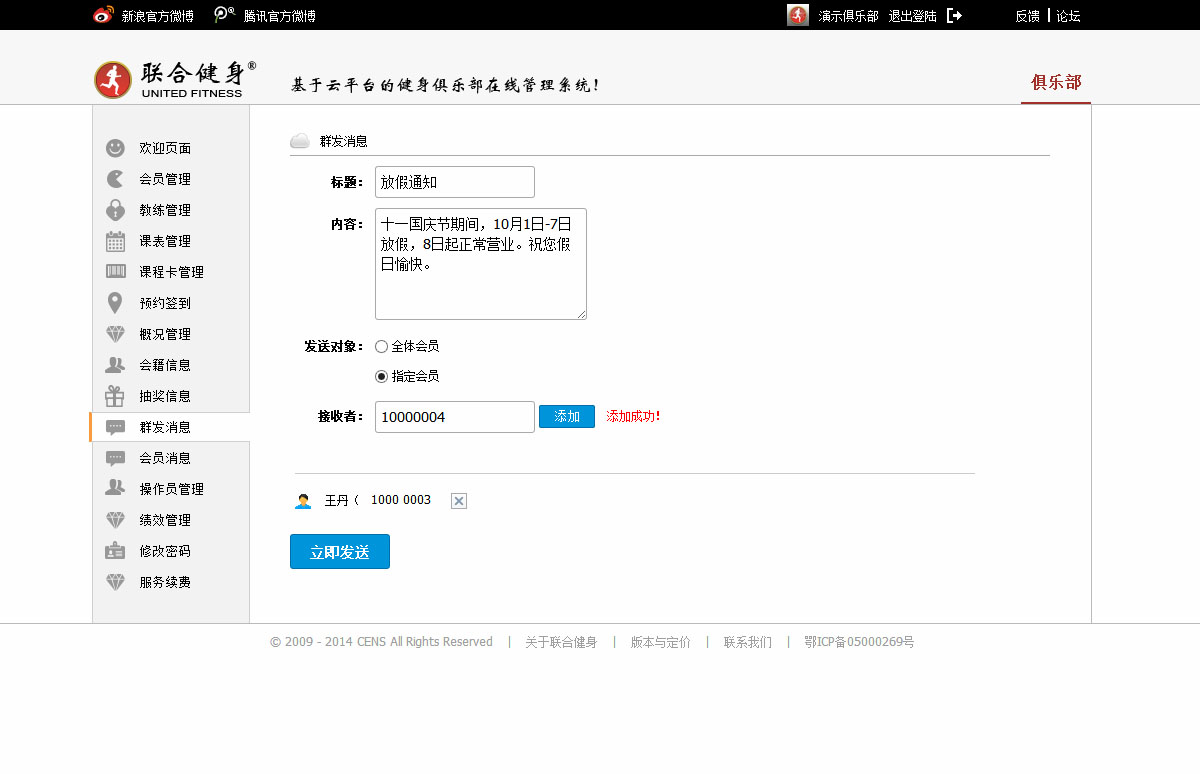Switch to the 俱乐部 tab
Screen dimensions: 1200x774
point(1056,82)
